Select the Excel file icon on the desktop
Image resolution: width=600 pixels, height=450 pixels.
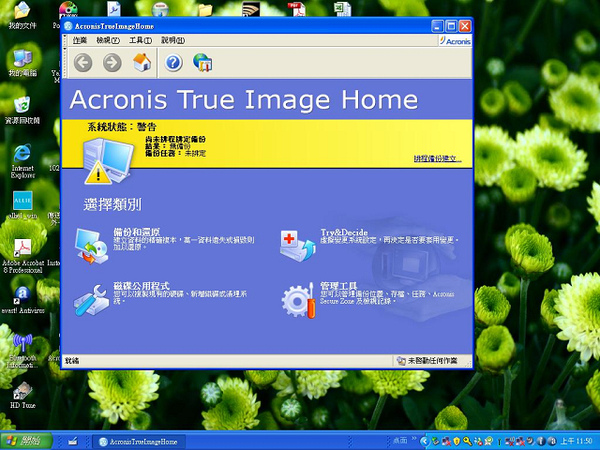pos(342,9)
